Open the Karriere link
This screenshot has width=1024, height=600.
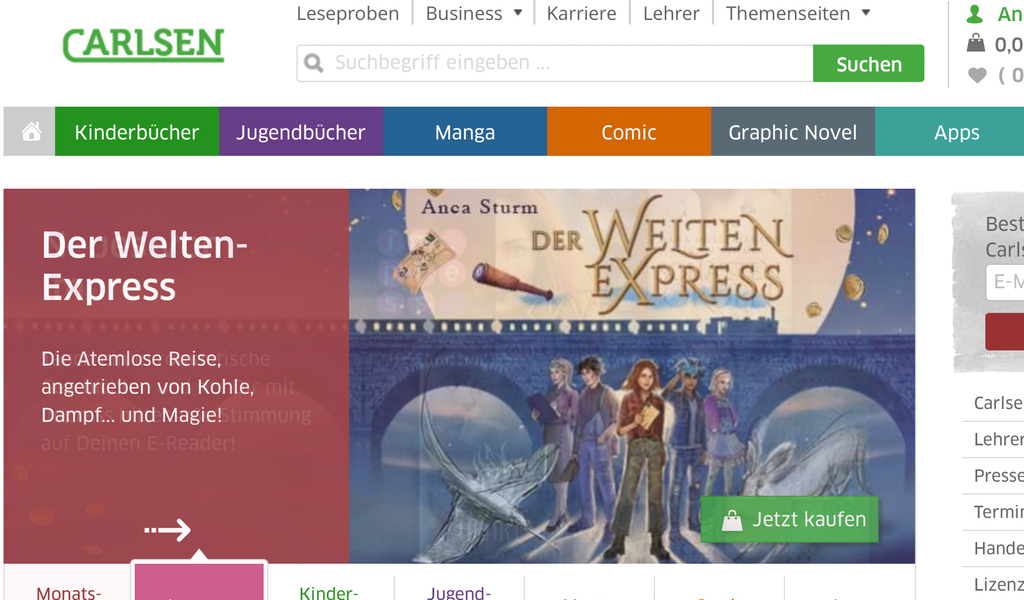[581, 13]
